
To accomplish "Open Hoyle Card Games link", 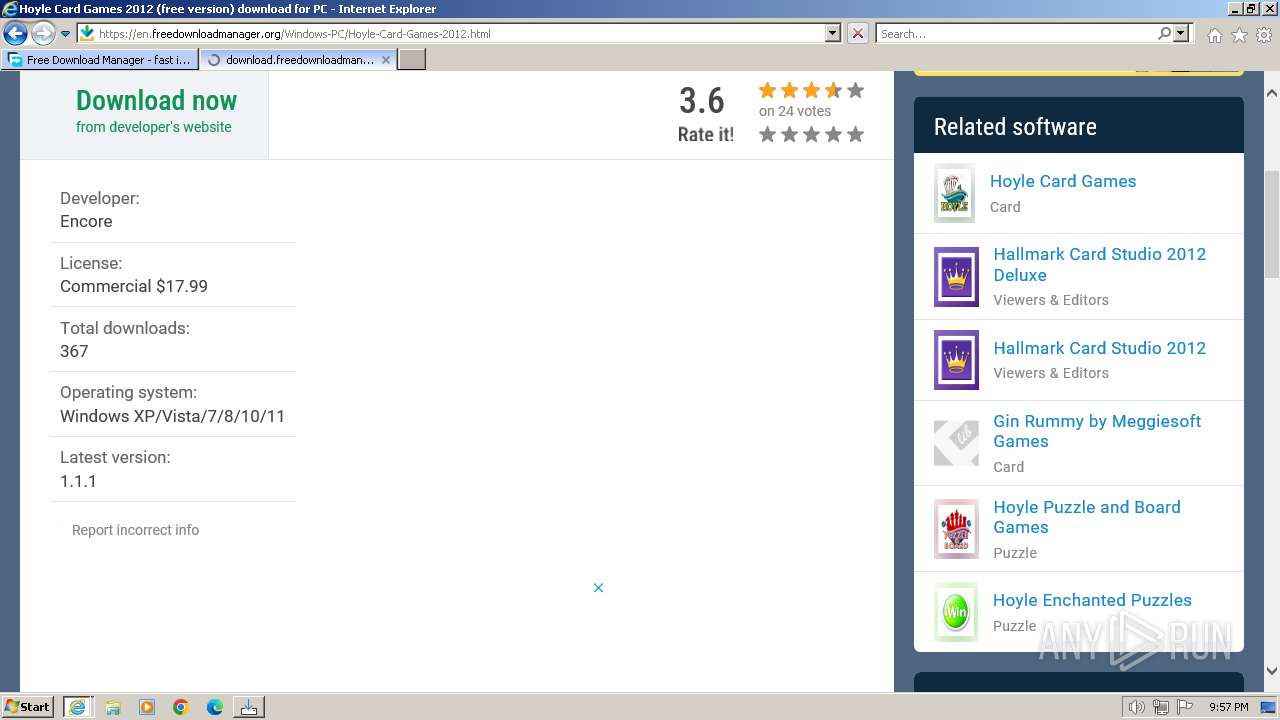I will coord(1063,181).
